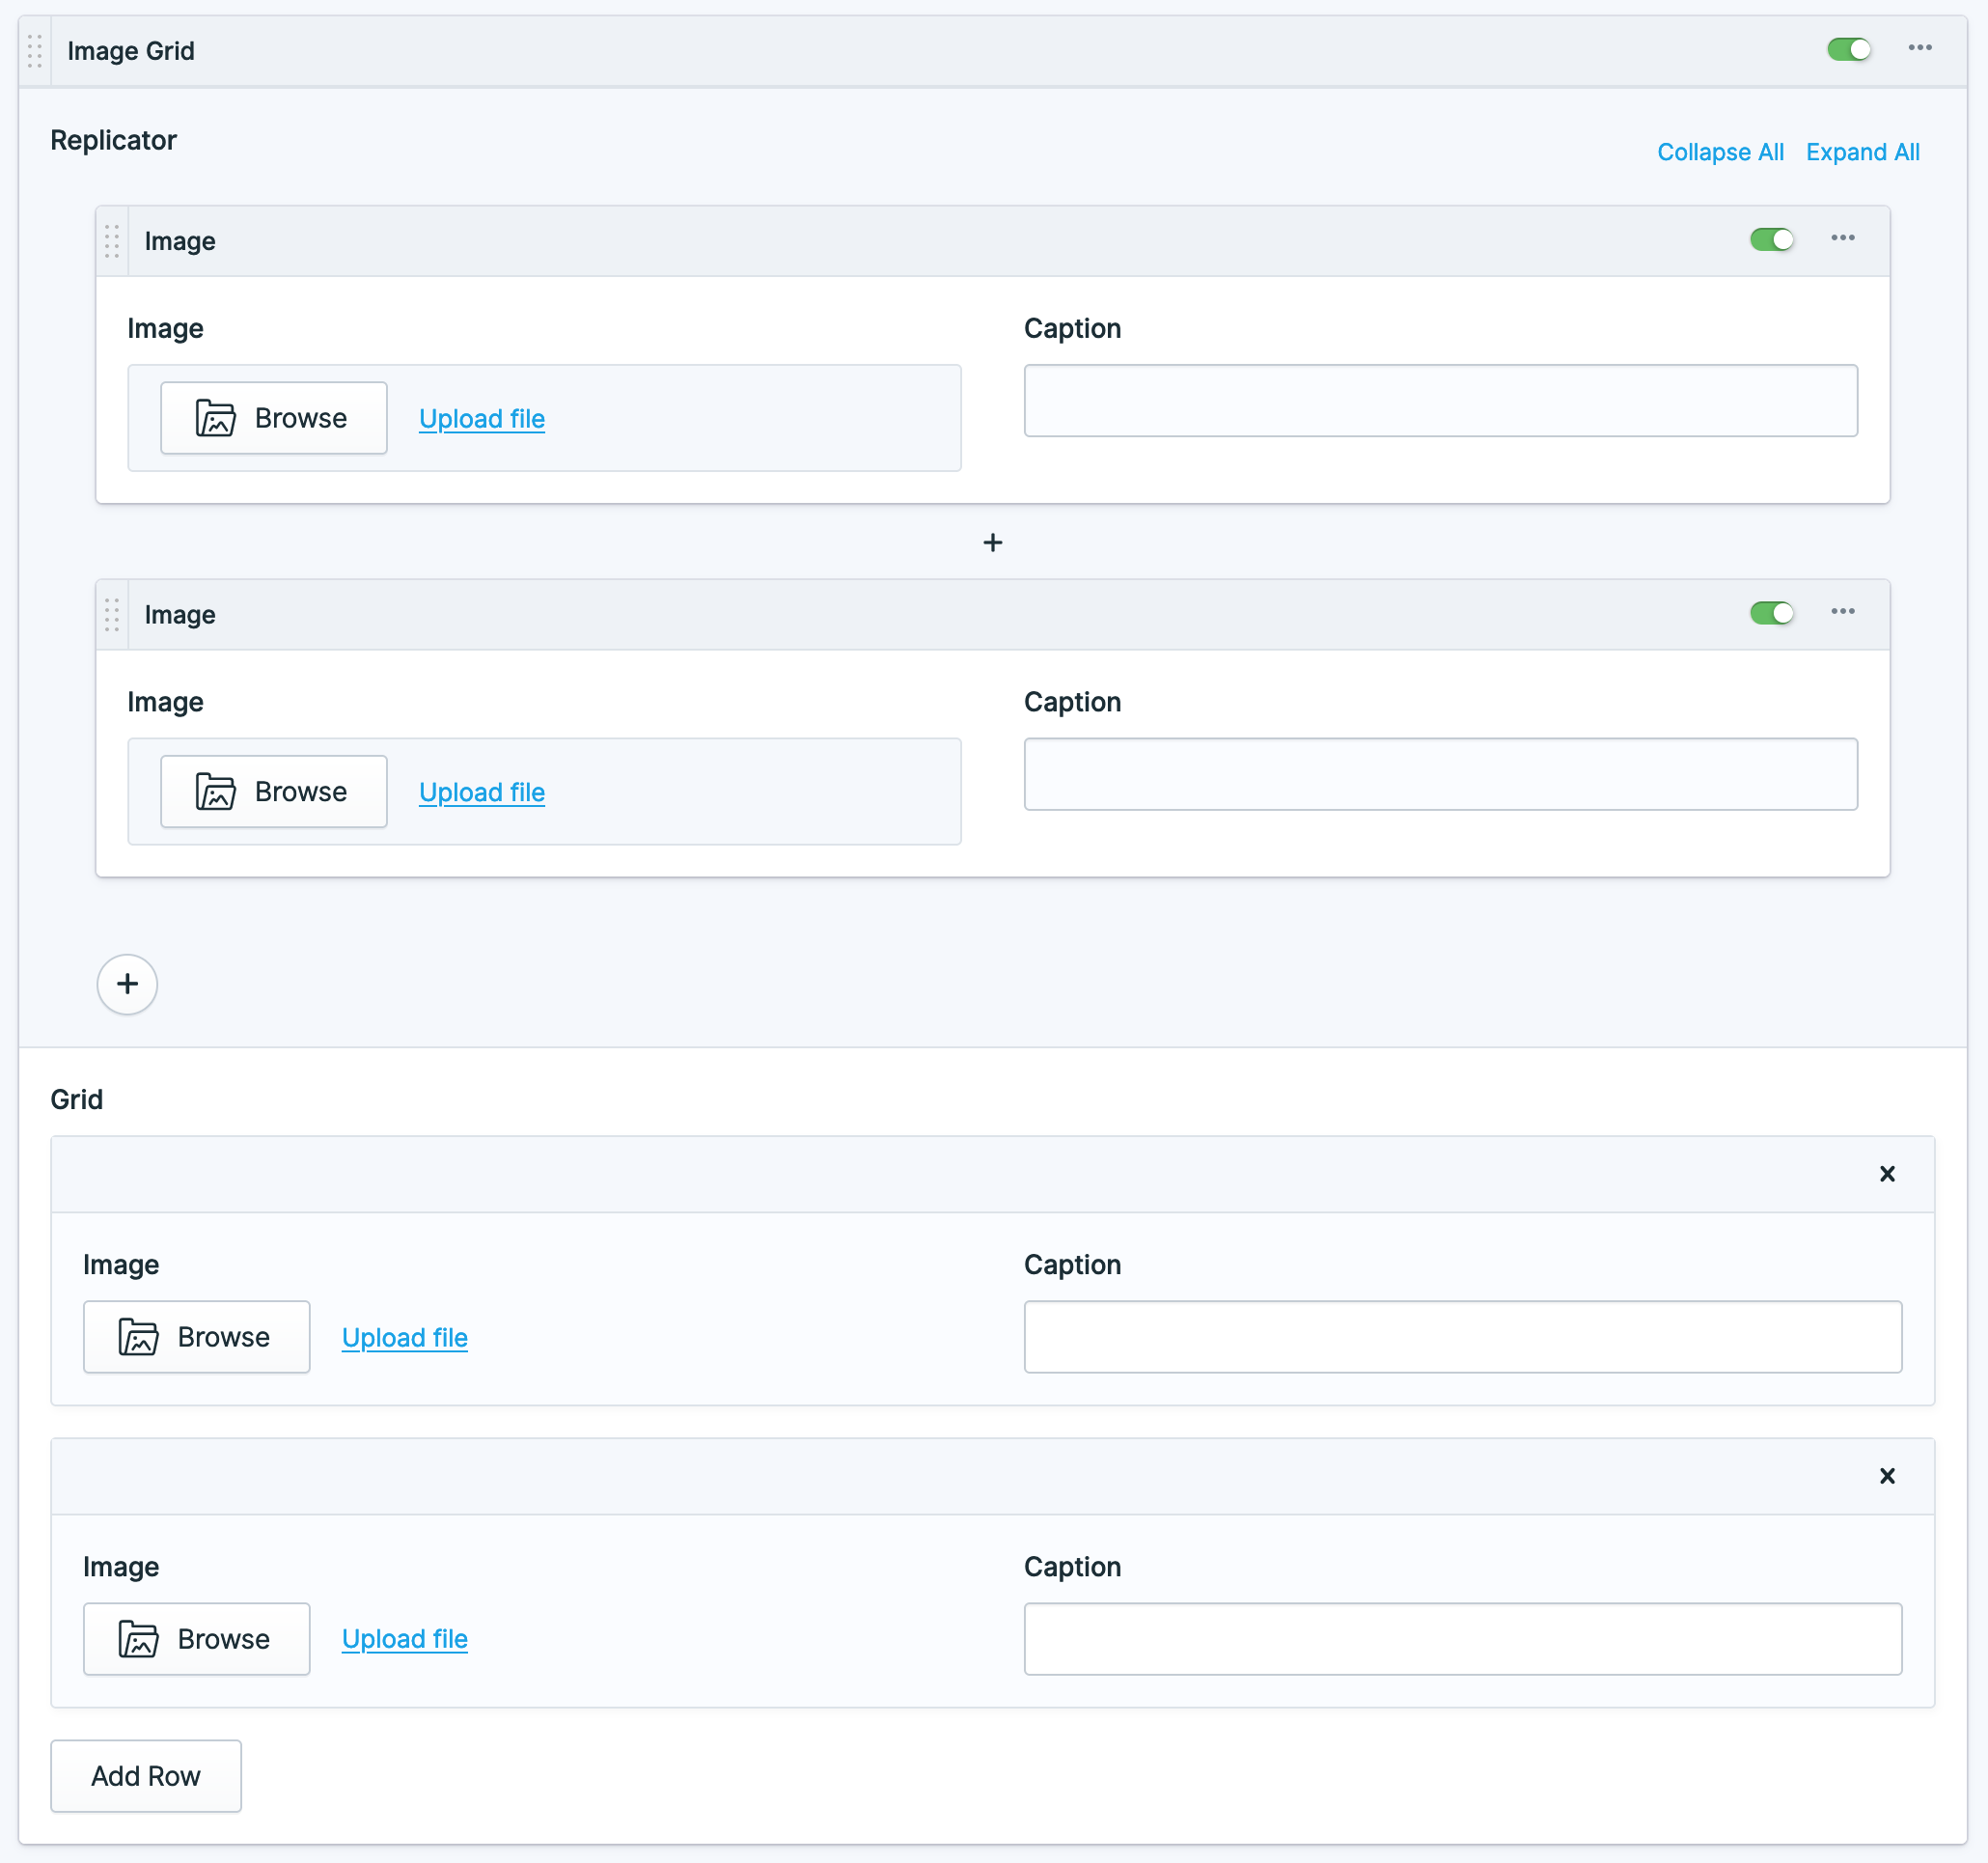The height and width of the screenshot is (1863, 1988).
Task: Click the circular plus button below the Replicator sets
Action: pos(127,985)
